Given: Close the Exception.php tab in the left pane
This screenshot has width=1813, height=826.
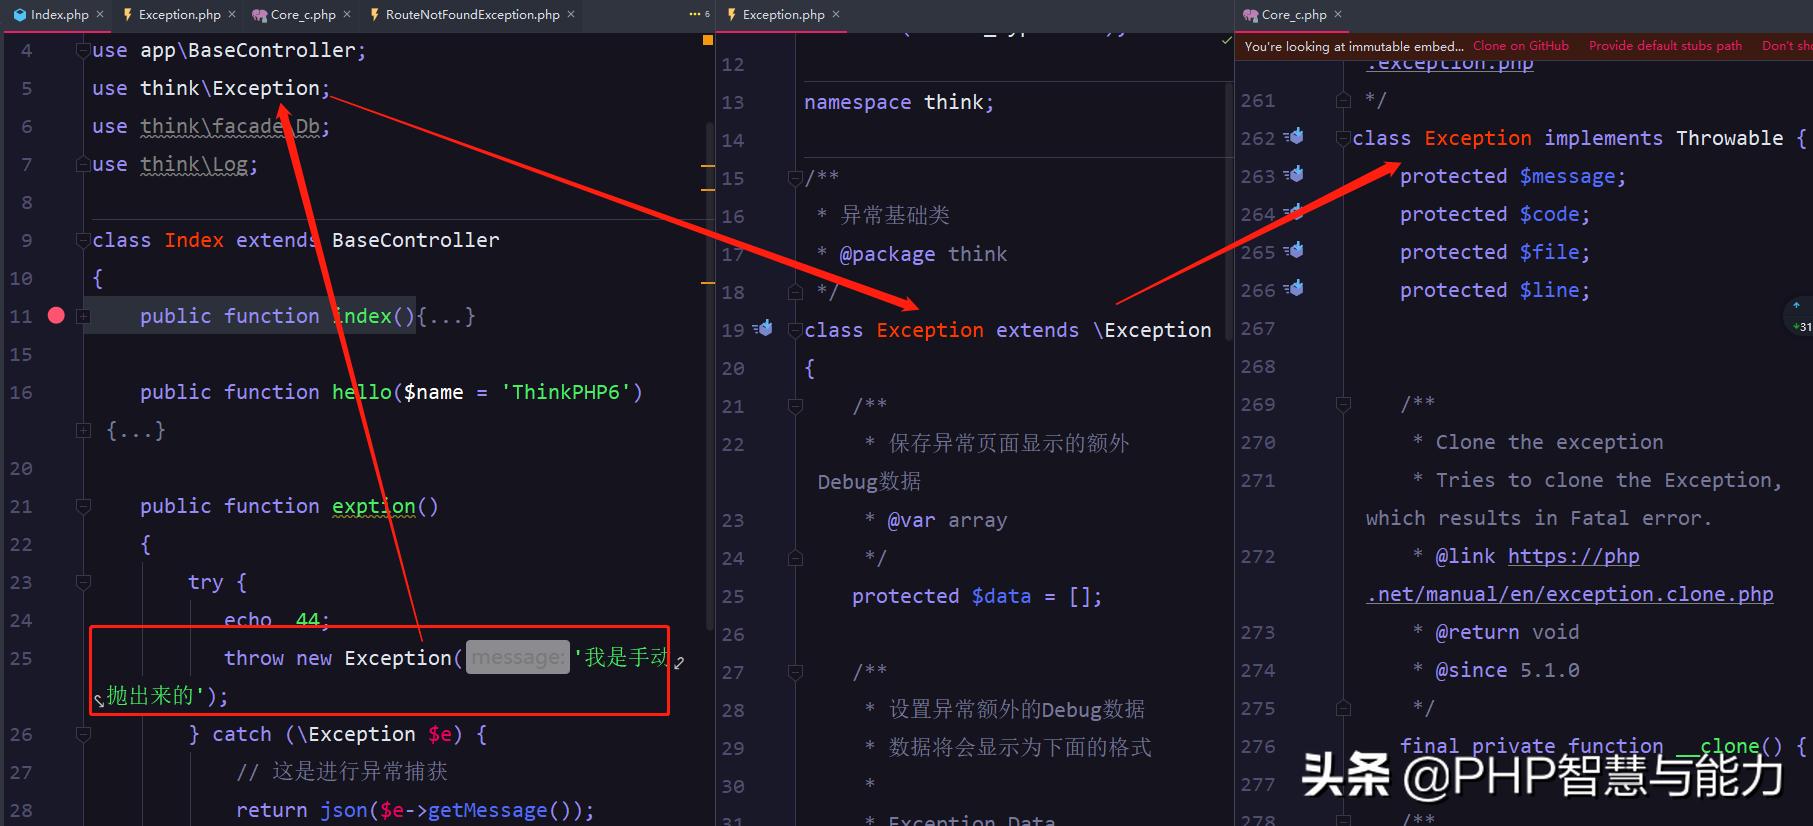Looking at the screenshot, I should (x=232, y=14).
